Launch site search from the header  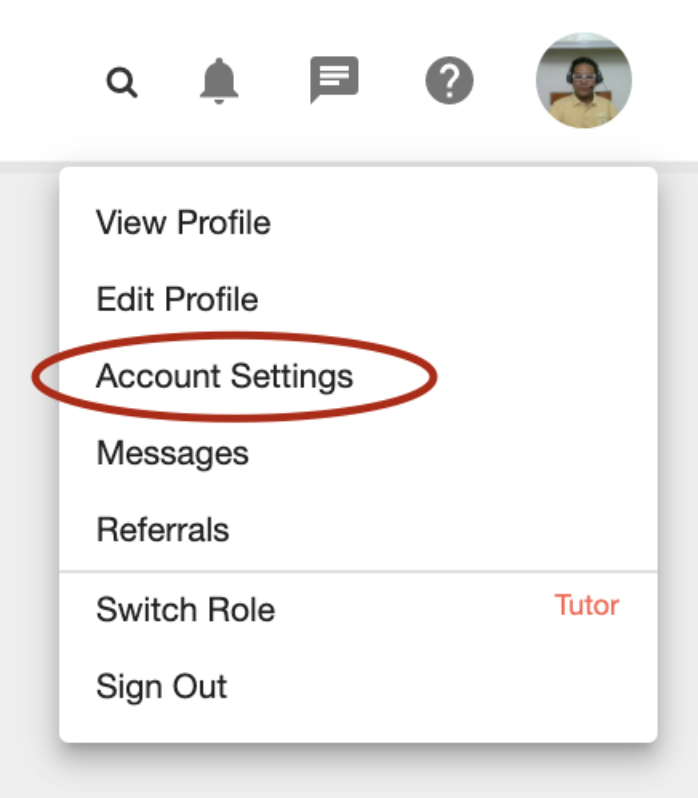122,82
